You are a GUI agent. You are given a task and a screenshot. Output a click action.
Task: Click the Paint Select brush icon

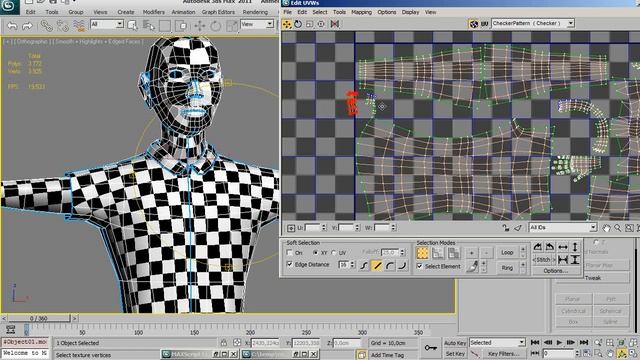tap(472, 266)
